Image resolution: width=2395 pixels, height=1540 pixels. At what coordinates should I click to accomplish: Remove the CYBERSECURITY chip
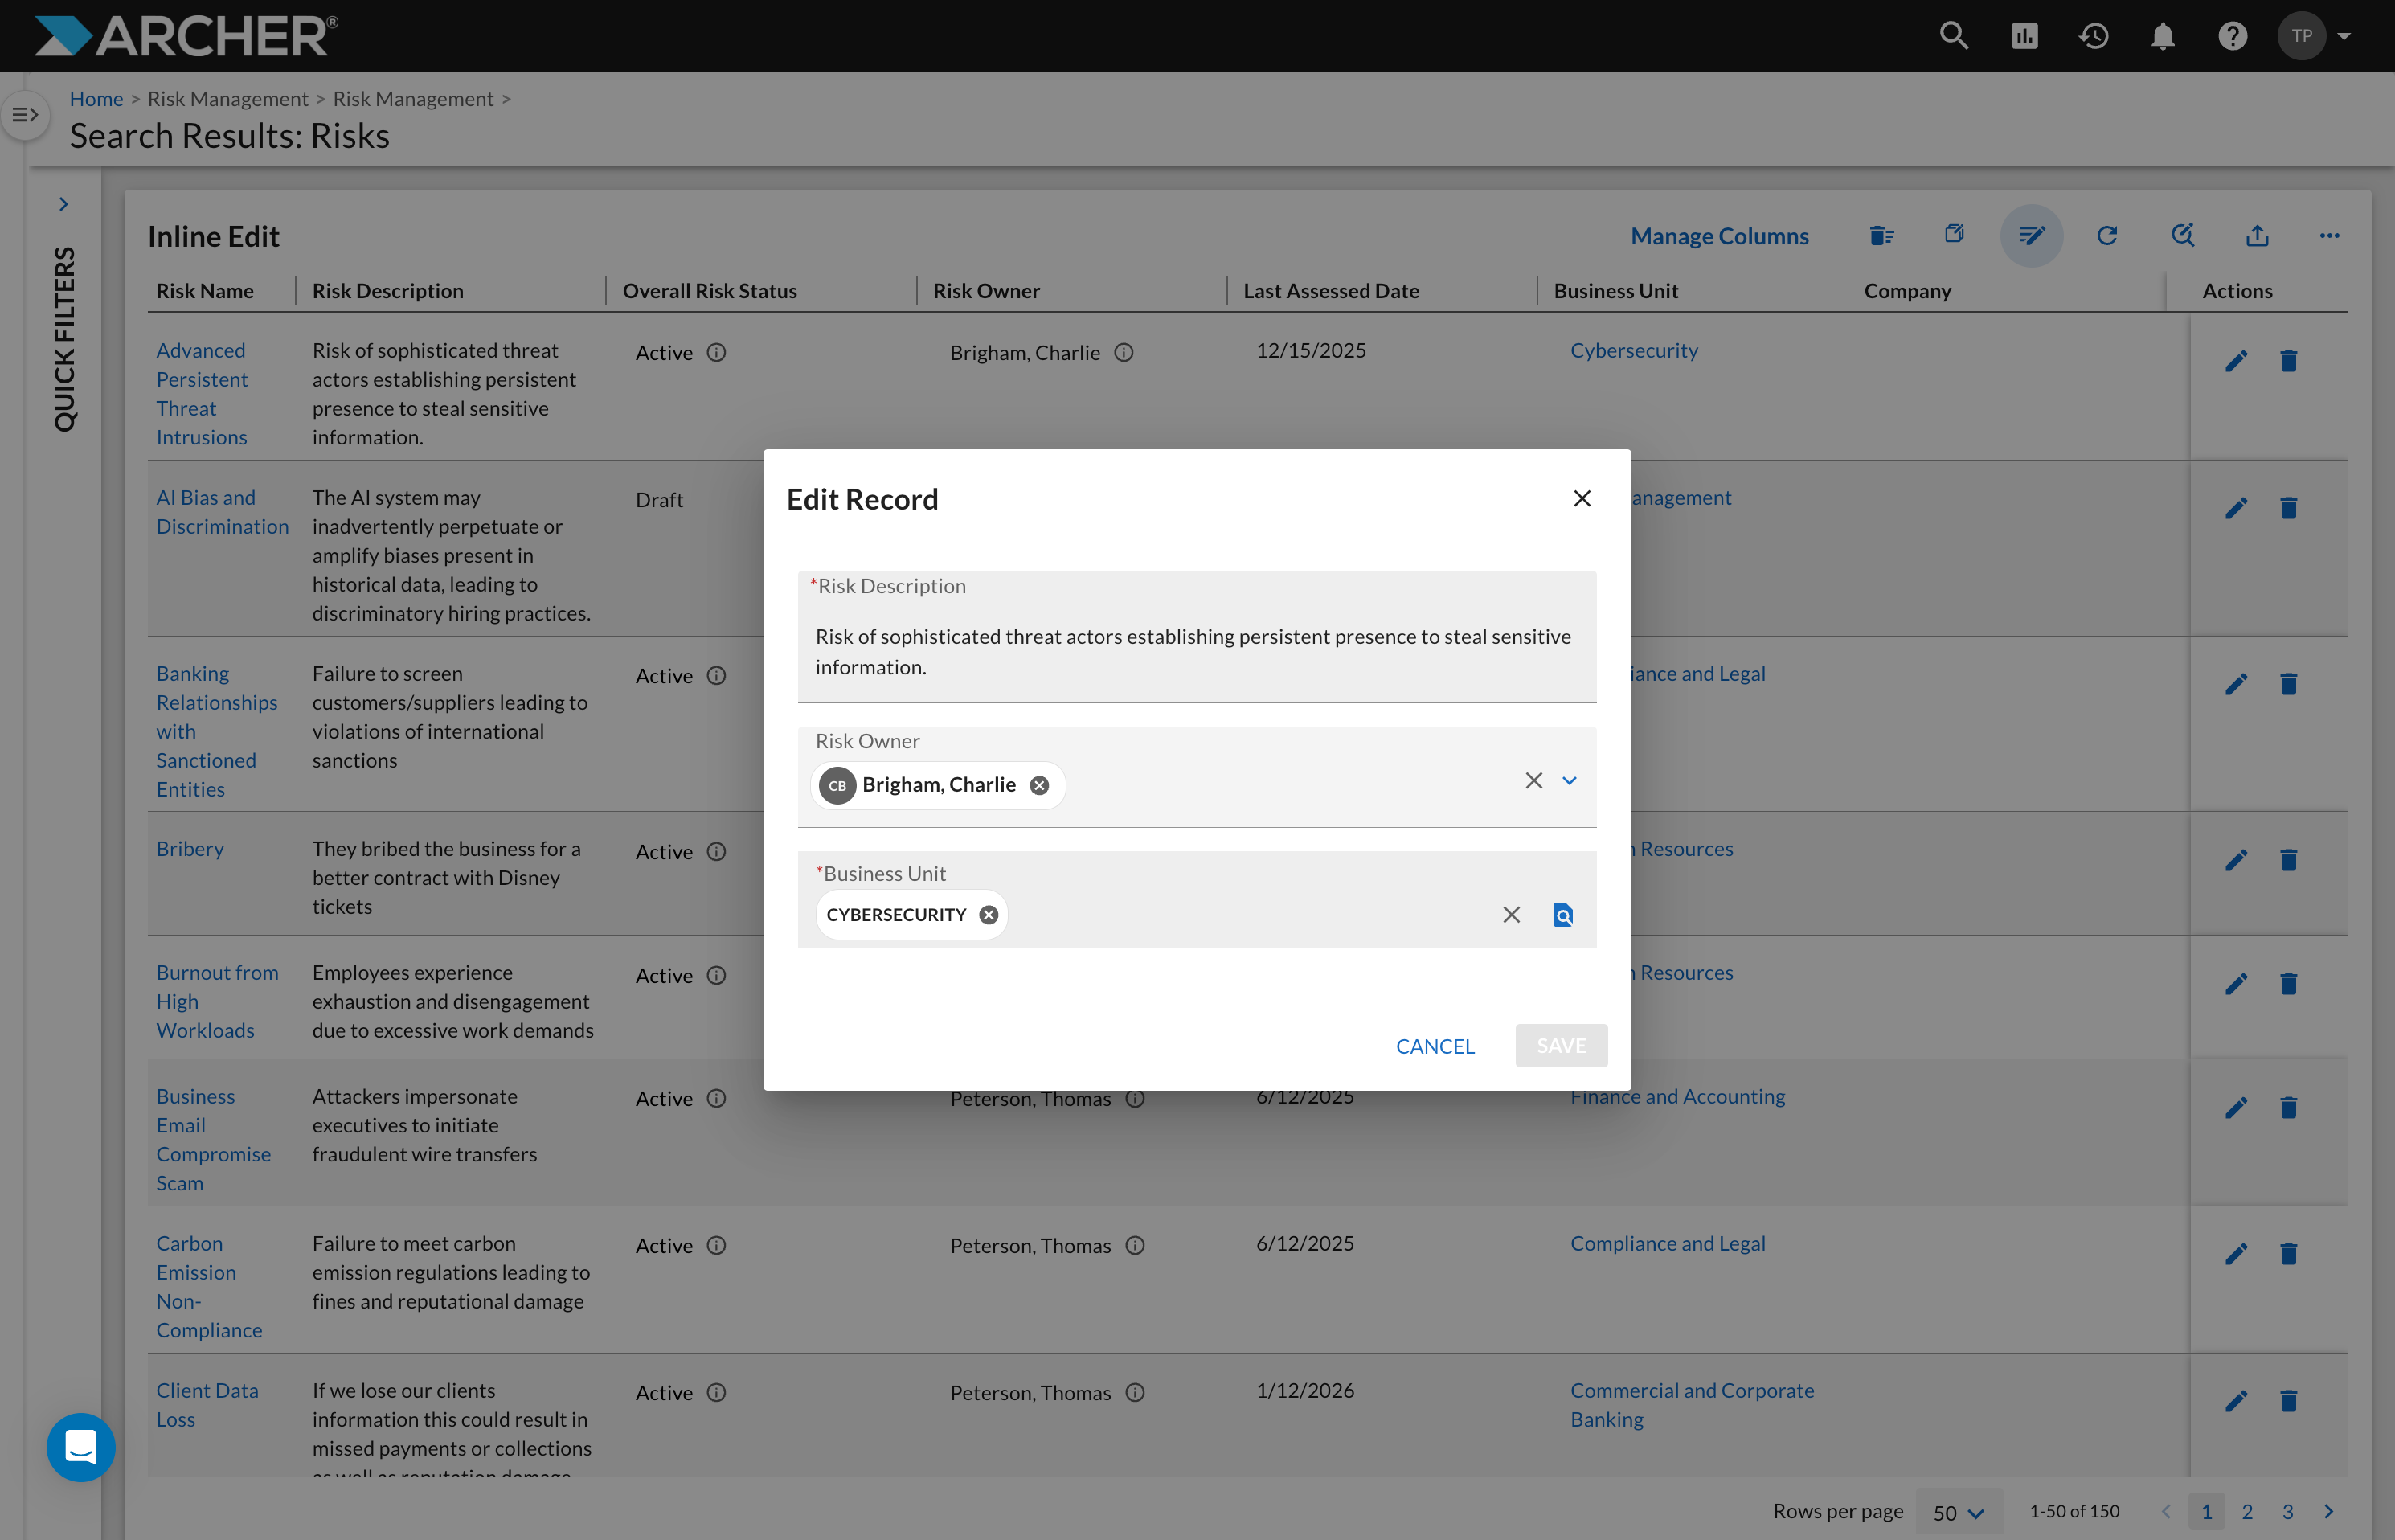(988, 915)
